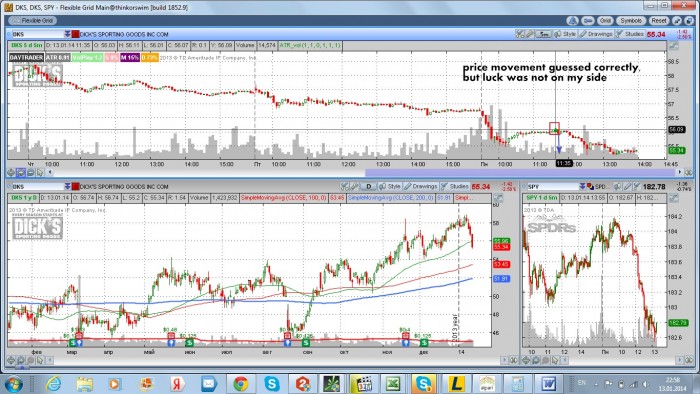
Task: Open daily chart settings icon beside price axis
Action: [x=498, y=198]
